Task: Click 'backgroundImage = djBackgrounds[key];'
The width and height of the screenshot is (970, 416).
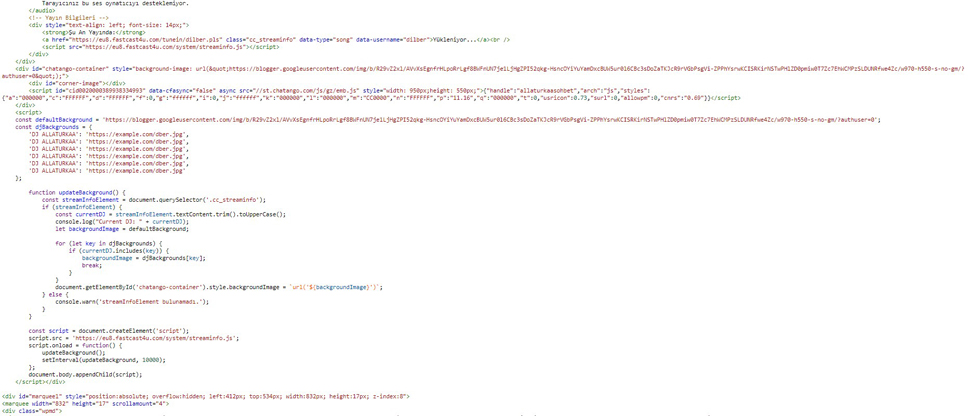Action: point(144,258)
